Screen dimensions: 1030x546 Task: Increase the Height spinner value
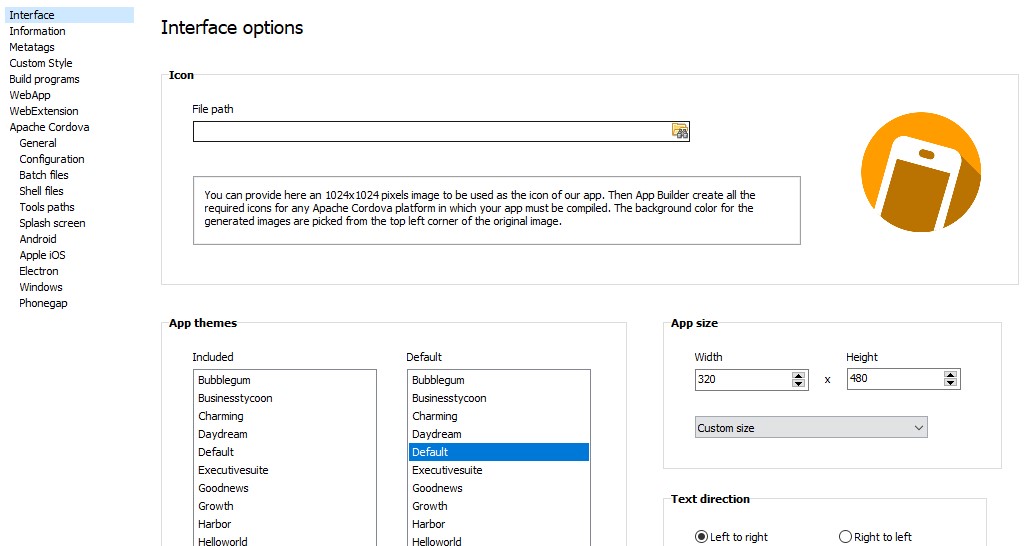tap(950, 375)
